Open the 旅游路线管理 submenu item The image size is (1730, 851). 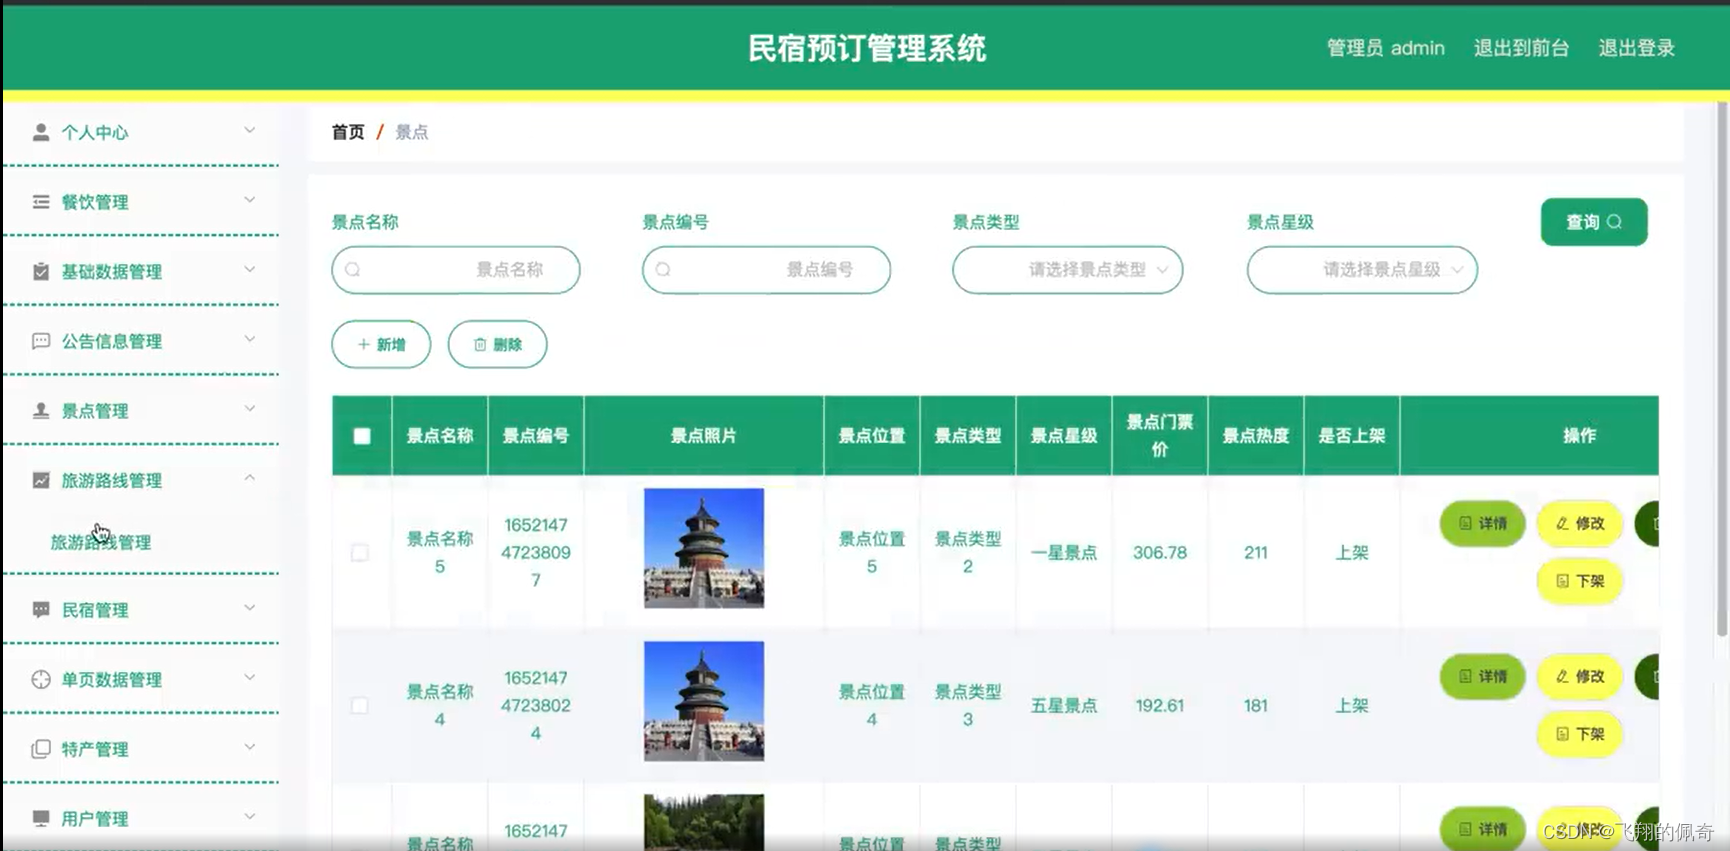[x=101, y=542]
